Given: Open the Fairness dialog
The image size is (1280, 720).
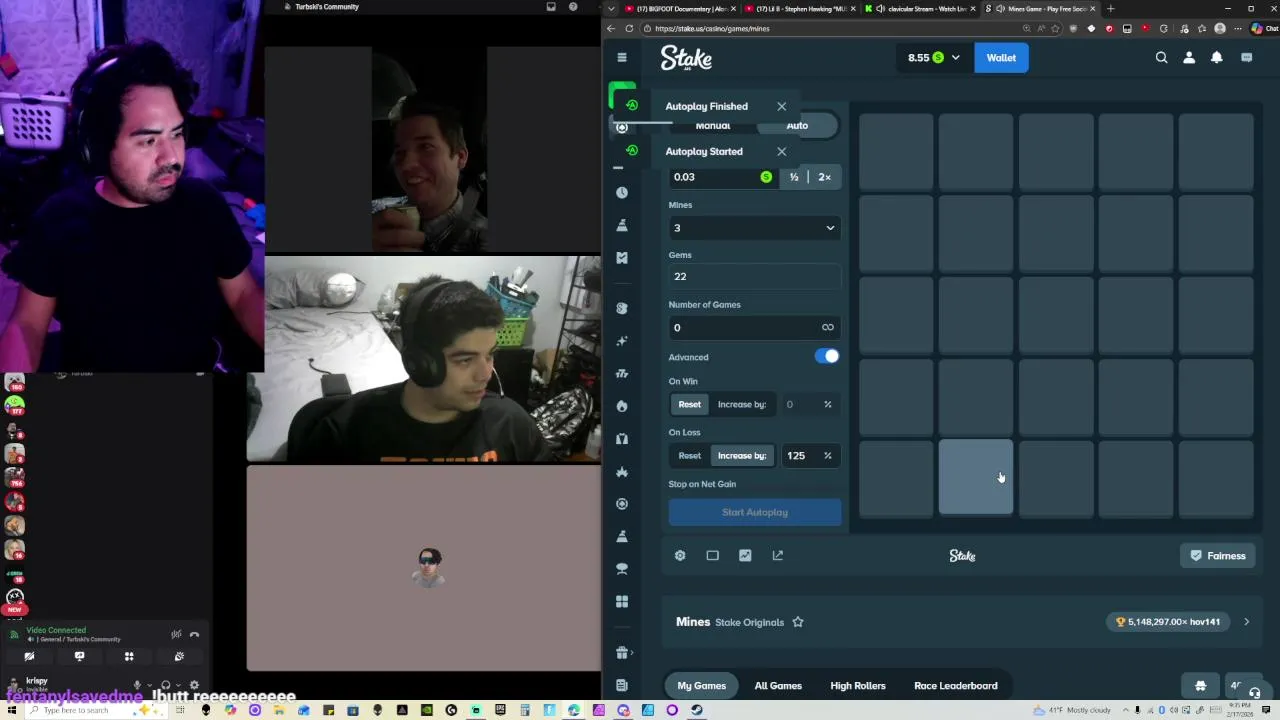Looking at the screenshot, I should (1218, 556).
